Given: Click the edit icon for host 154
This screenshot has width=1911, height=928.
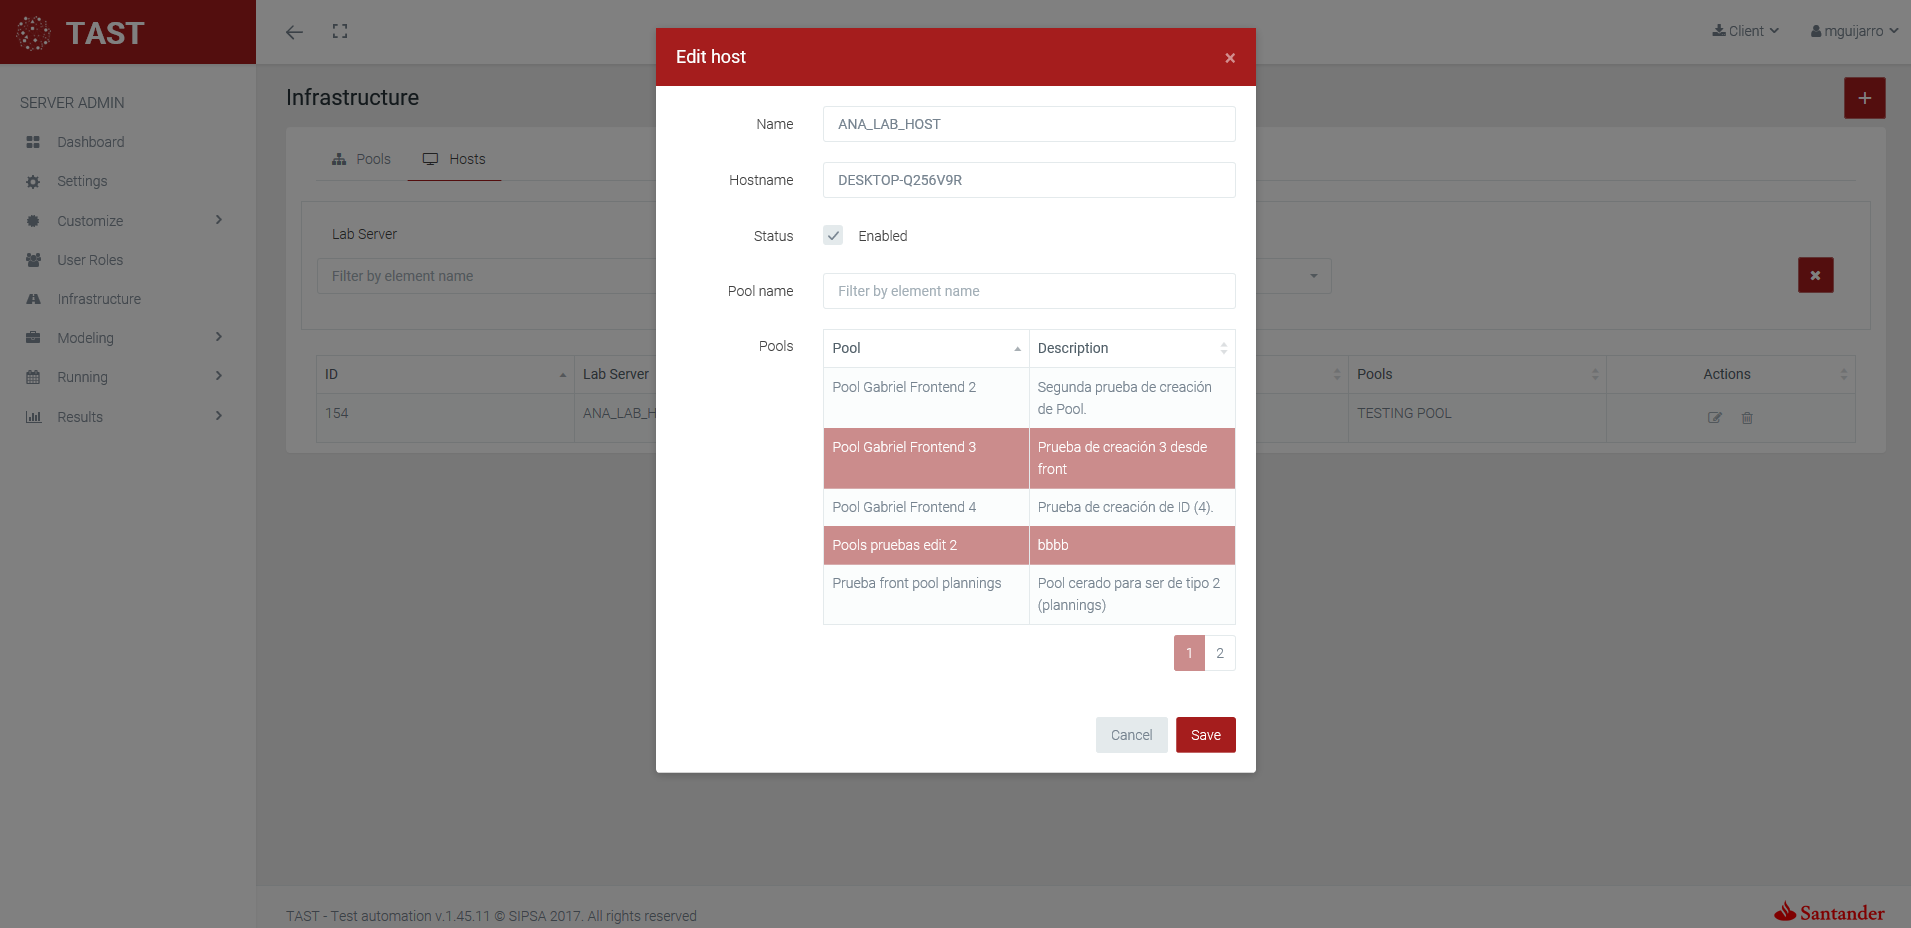Looking at the screenshot, I should click(1714, 418).
